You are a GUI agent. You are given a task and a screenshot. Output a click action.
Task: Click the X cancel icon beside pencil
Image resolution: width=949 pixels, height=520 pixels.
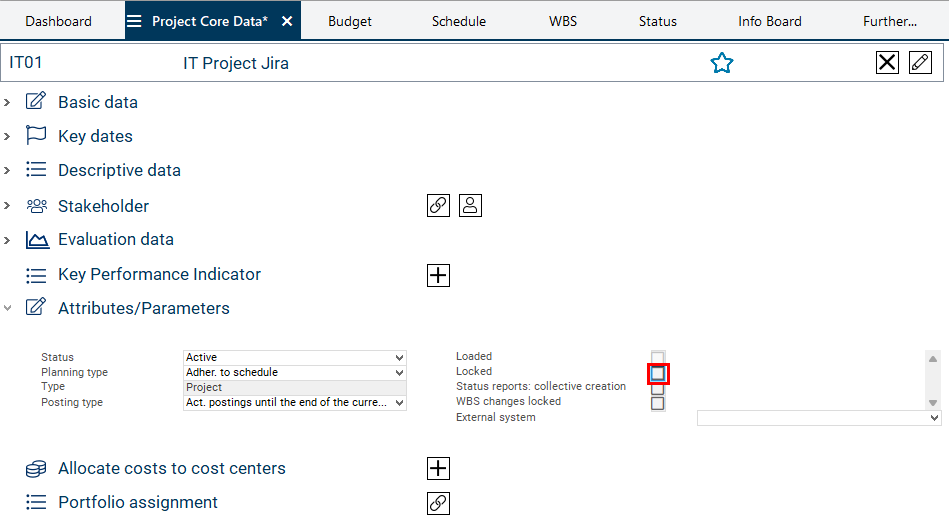pos(887,63)
